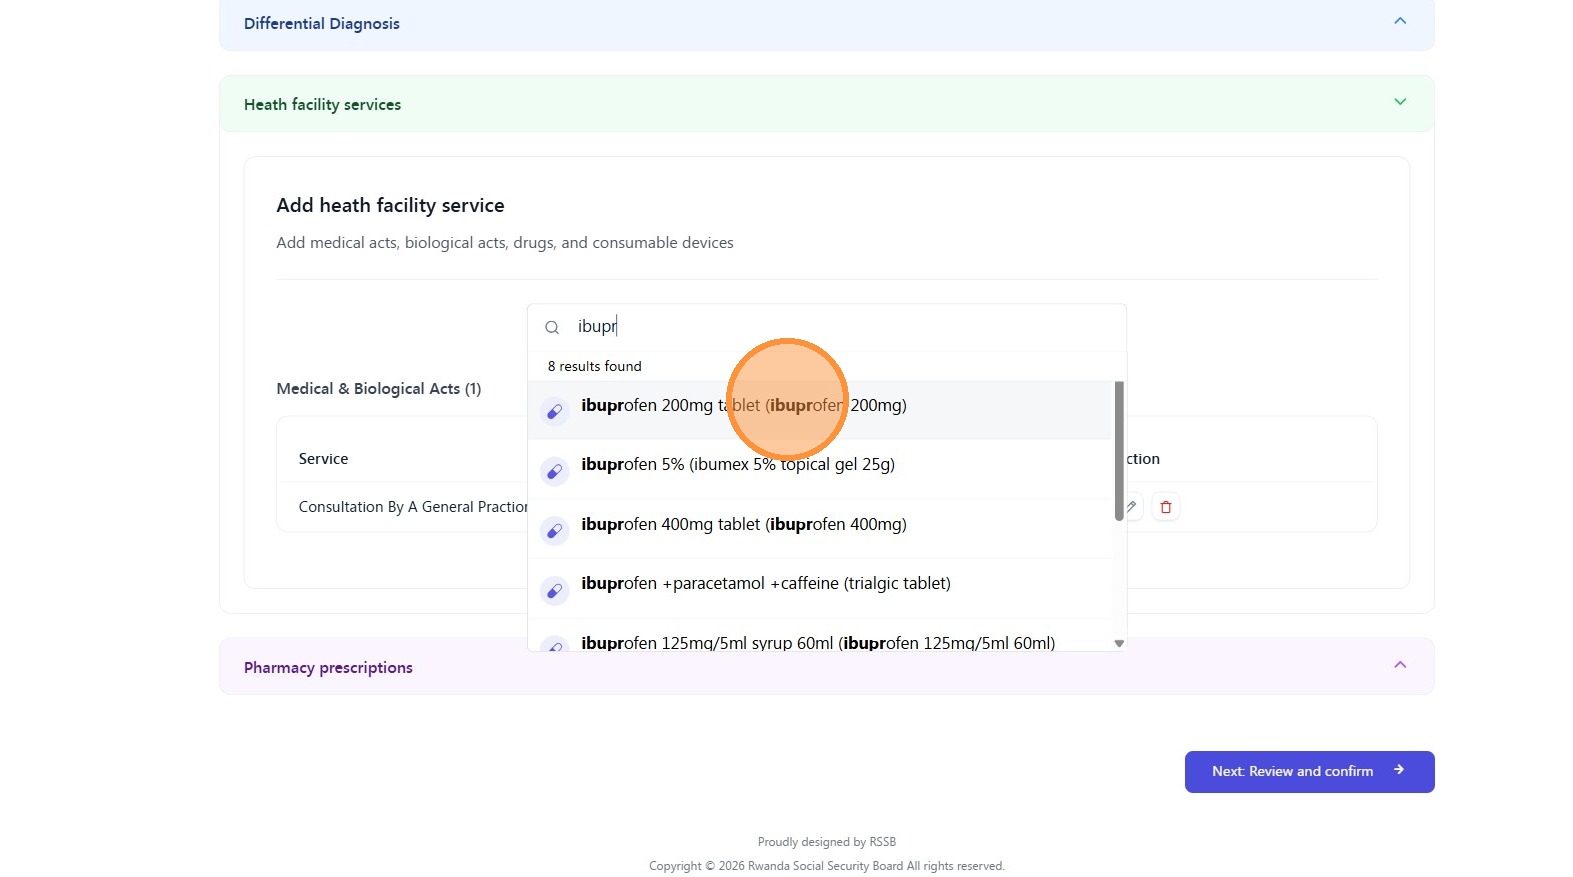1573x877 pixels.
Task: Click the Add medical acts description text
Action: point(505,243)
